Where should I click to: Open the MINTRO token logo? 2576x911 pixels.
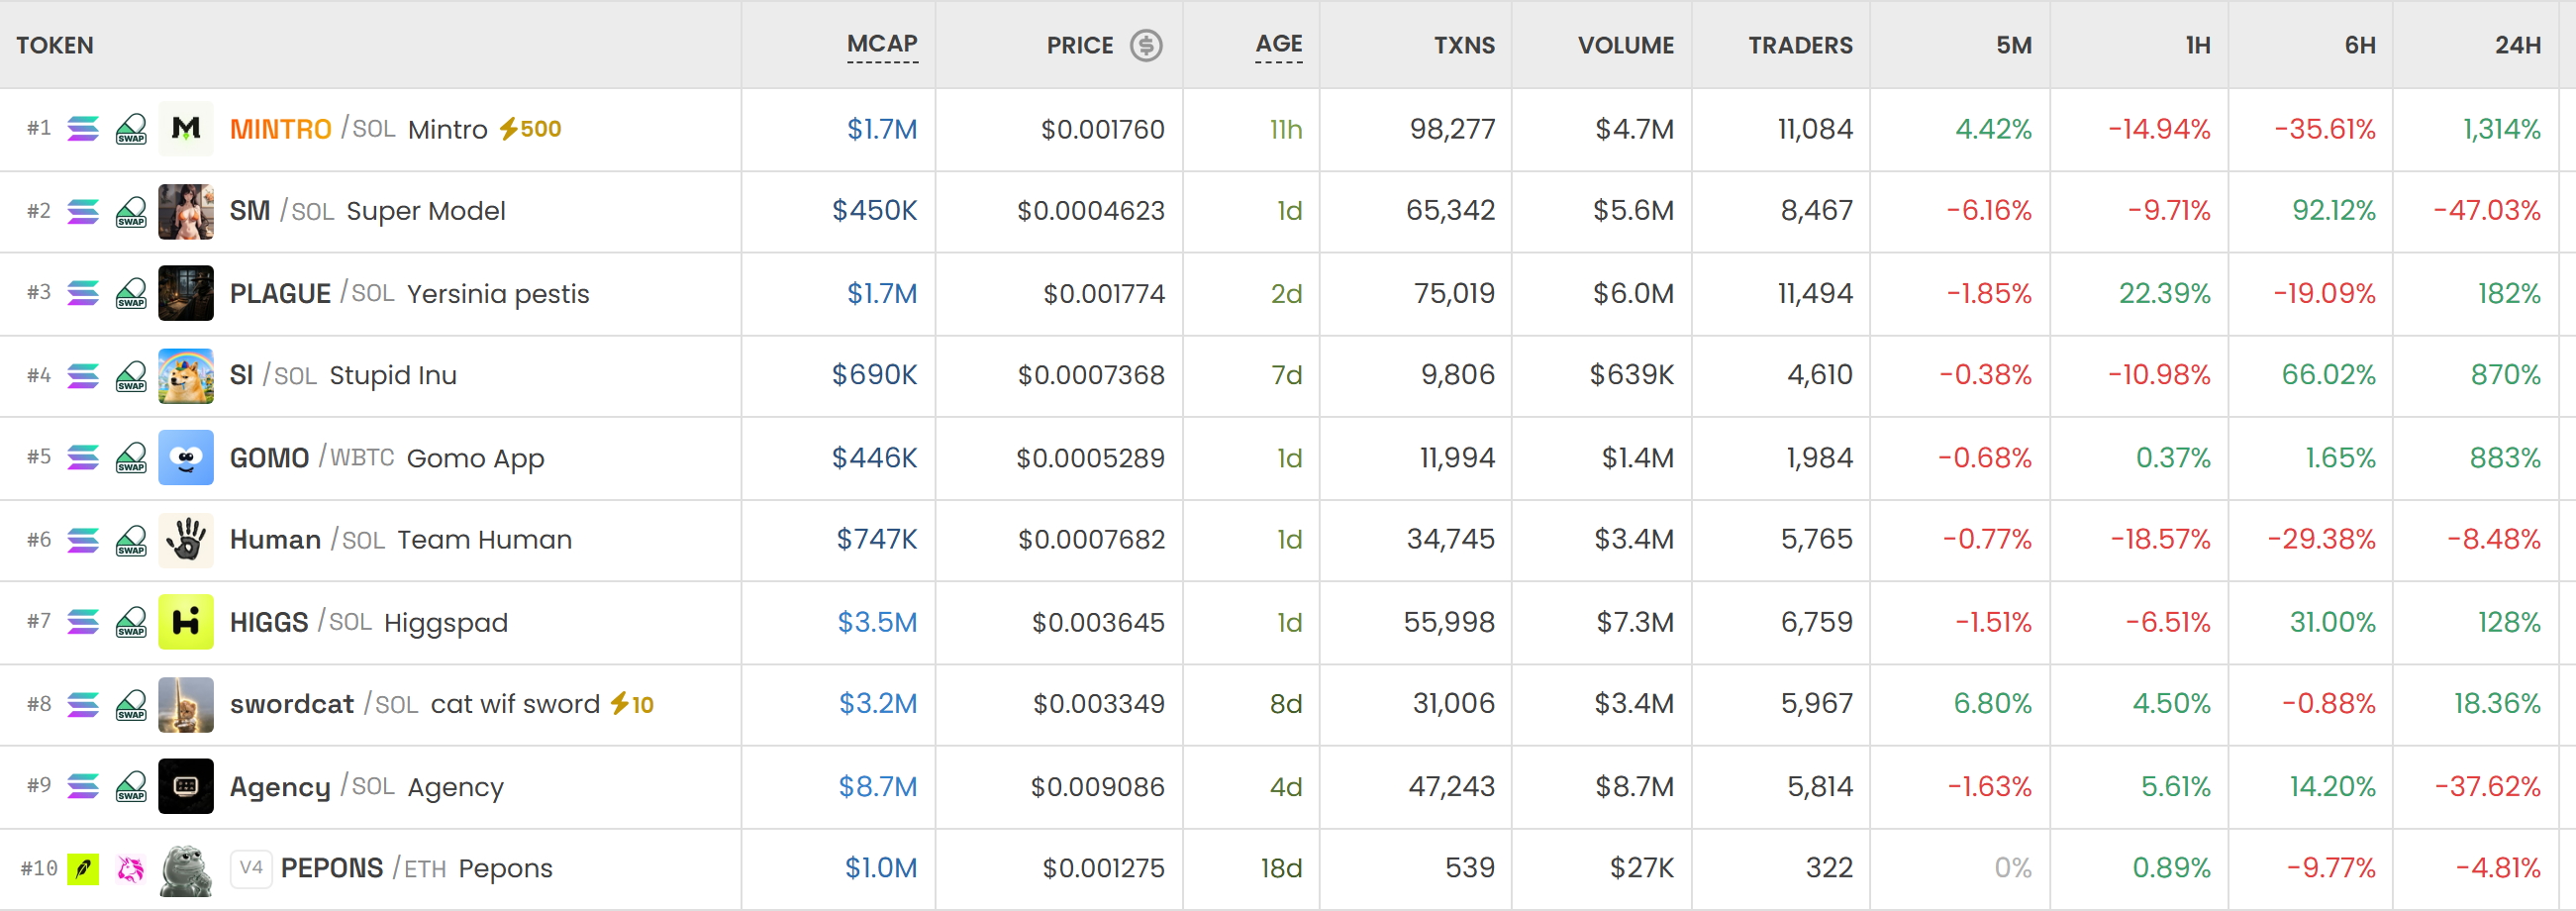[186, 129]
